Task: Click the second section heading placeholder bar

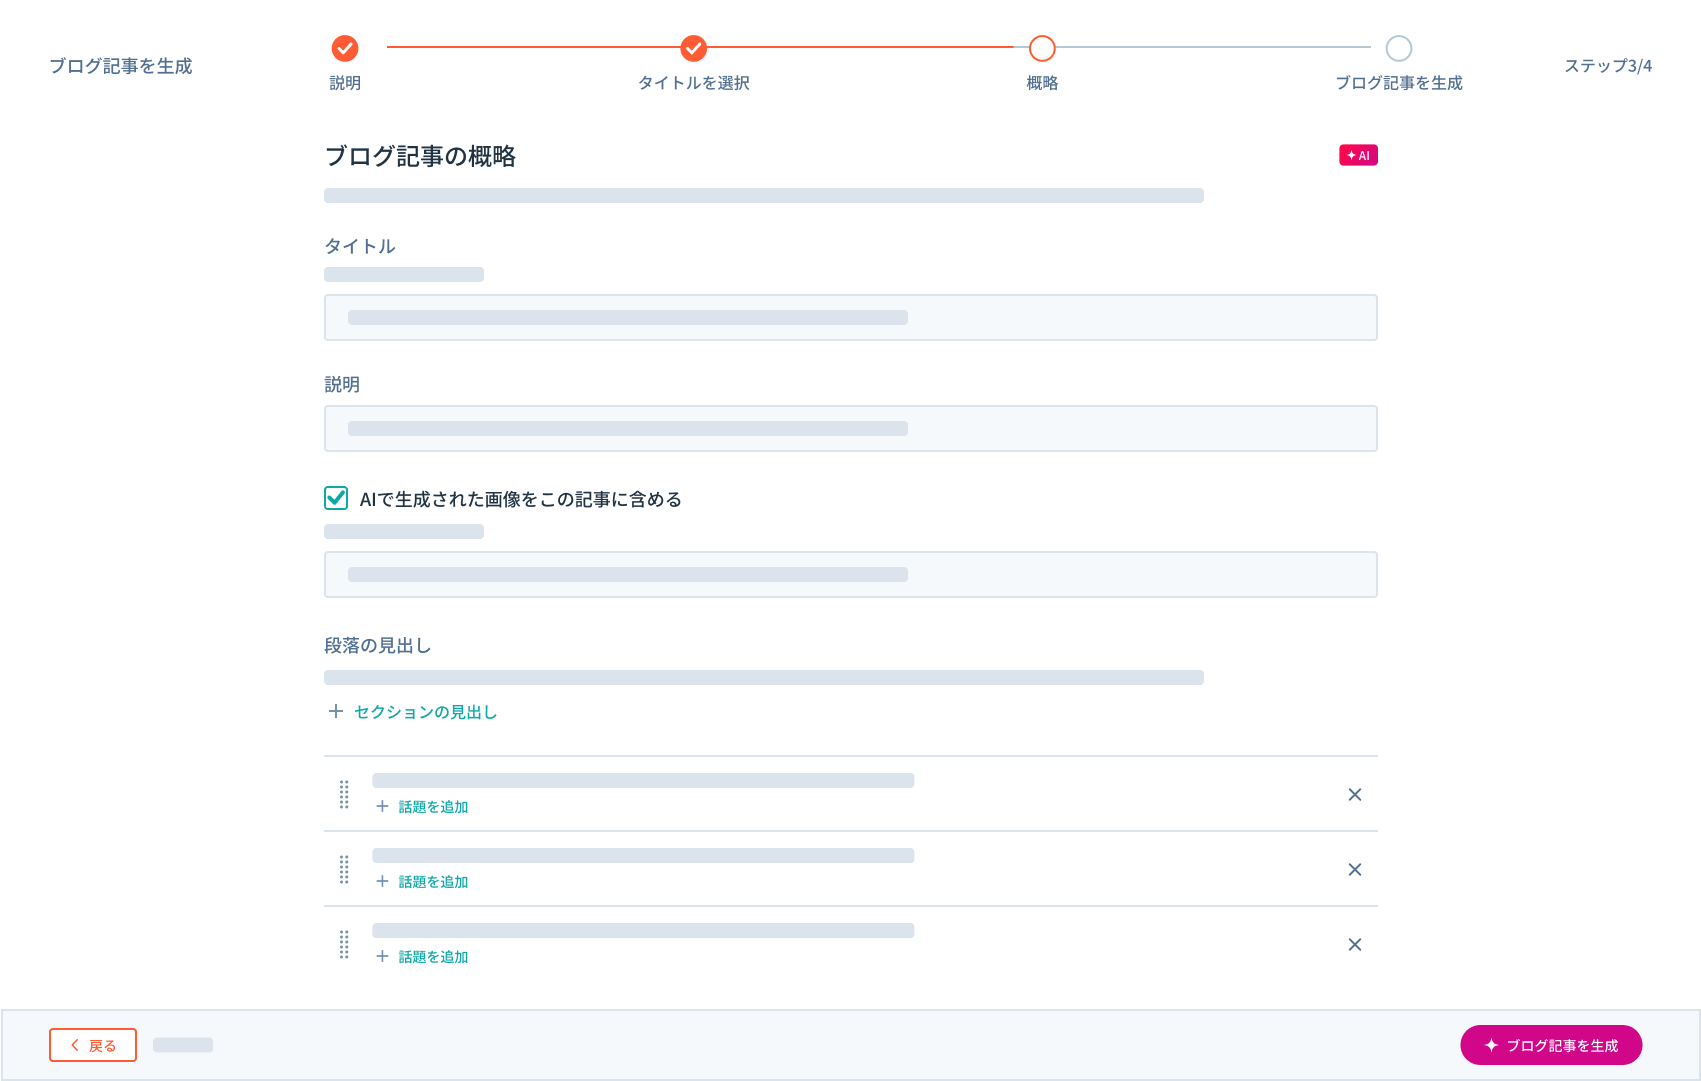Action: coord(643,855)
